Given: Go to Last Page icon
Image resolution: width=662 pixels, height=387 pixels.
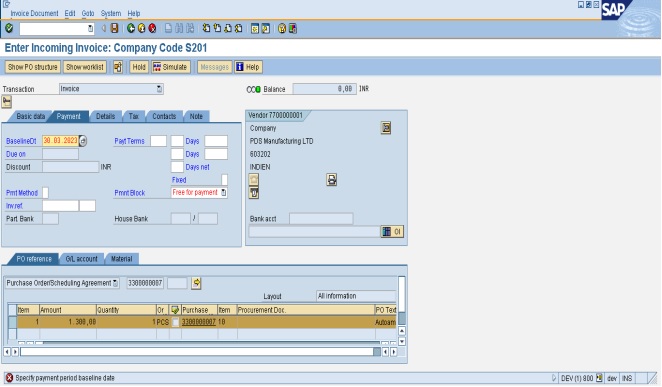Looking at the screenshot, I should click(239, 28).
